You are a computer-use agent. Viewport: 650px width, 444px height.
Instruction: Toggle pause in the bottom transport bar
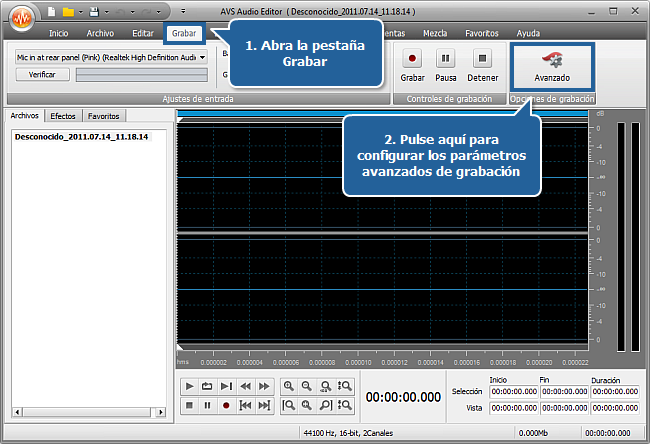[207, 405]
